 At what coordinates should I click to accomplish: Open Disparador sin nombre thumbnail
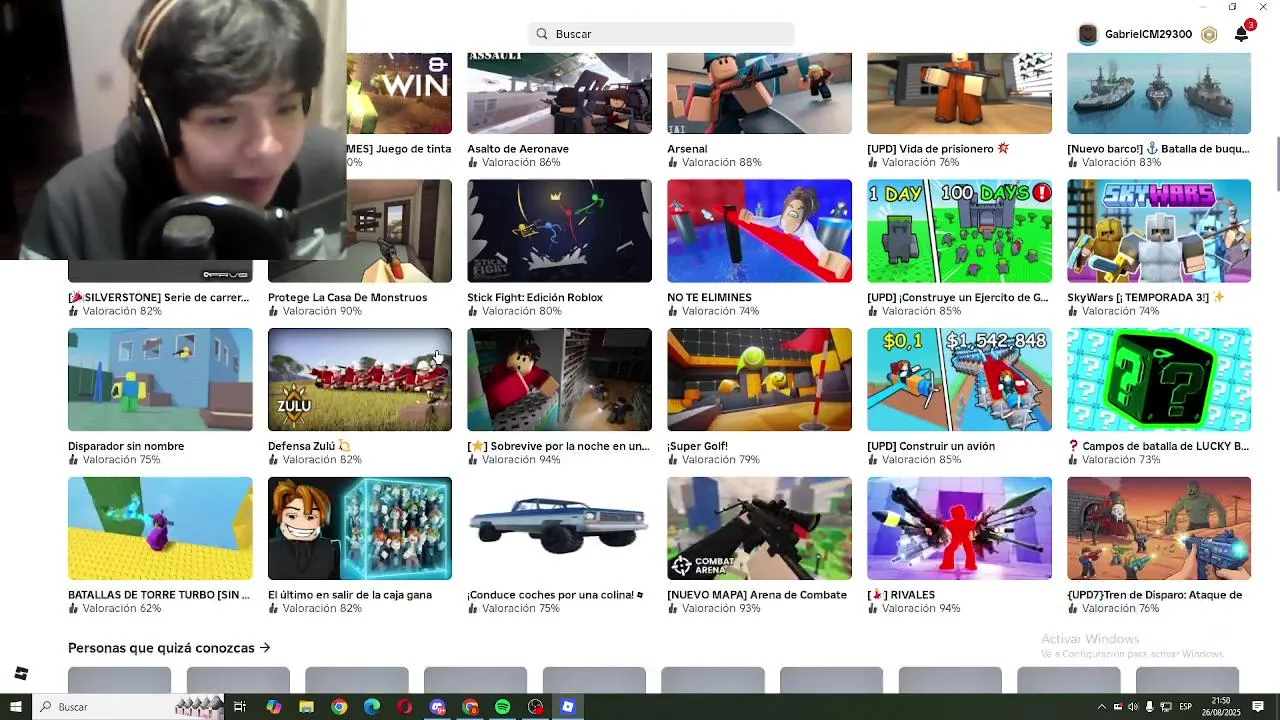pos(160,380)
